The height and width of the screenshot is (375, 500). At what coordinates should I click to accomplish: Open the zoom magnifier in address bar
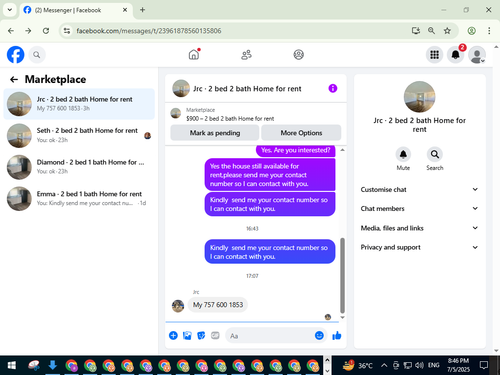pyautogui.click(x=431, y=31)
